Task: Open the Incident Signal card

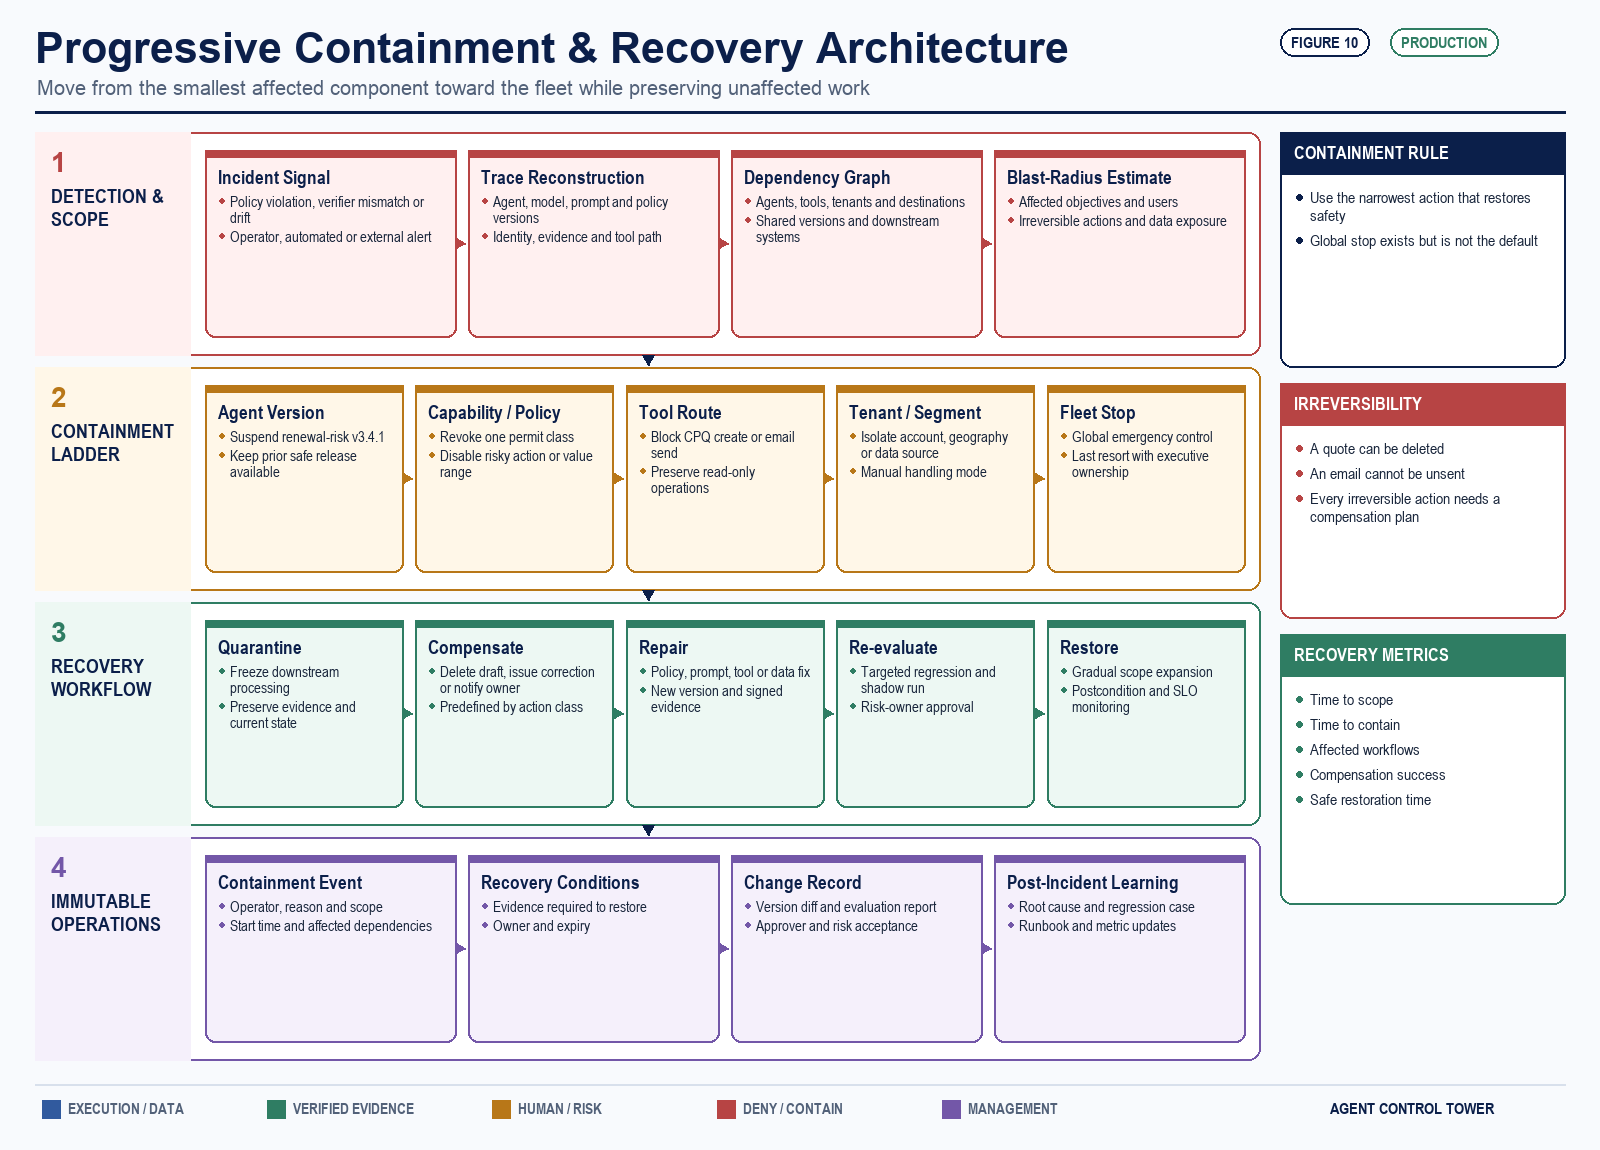Action: (331, 244)
